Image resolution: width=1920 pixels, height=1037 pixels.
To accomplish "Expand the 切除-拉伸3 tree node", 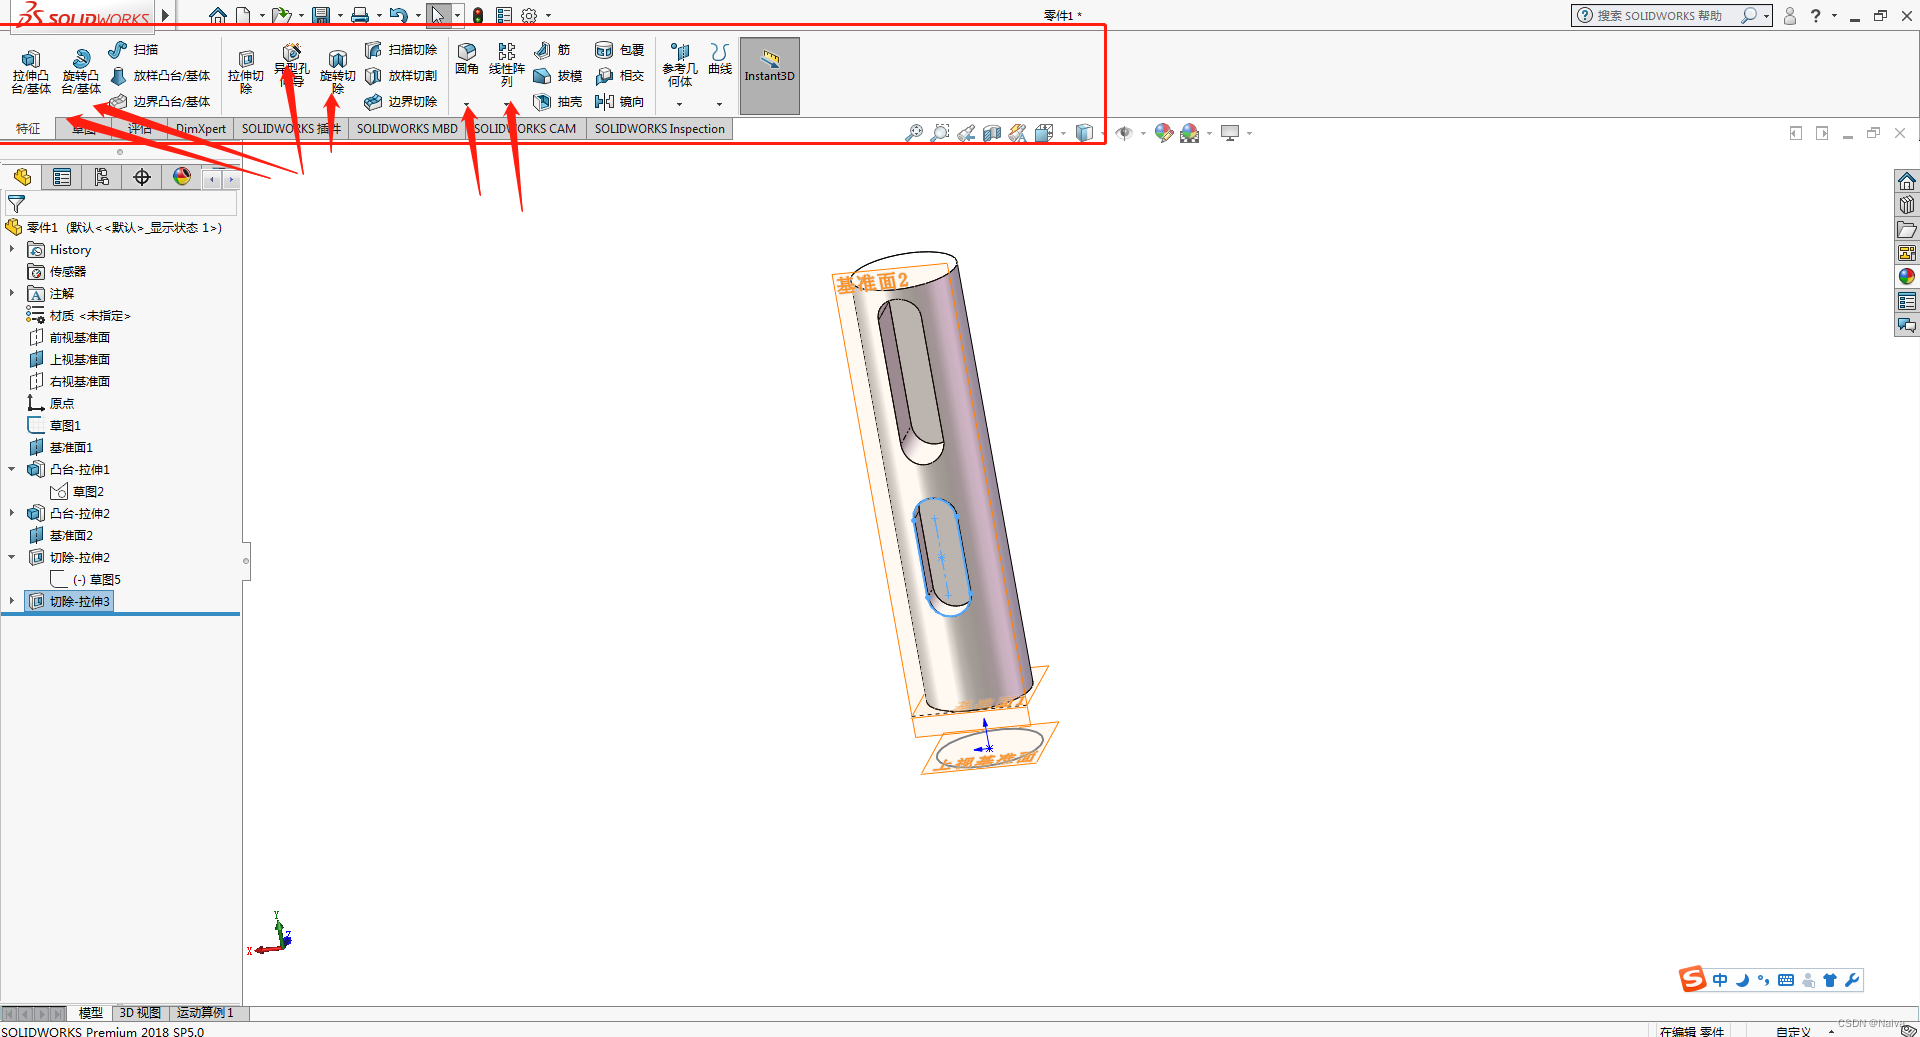I will 12,601.
